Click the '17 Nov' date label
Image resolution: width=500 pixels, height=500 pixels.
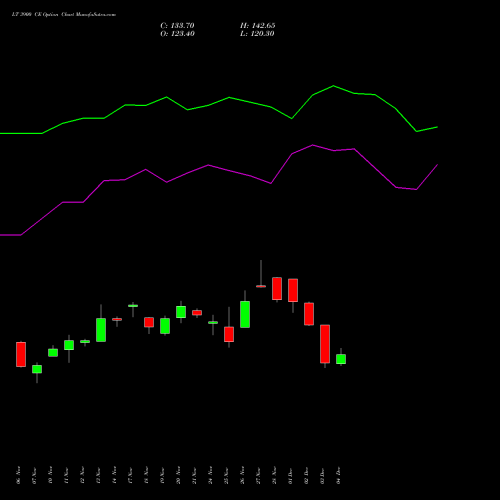tap(130, 475)
